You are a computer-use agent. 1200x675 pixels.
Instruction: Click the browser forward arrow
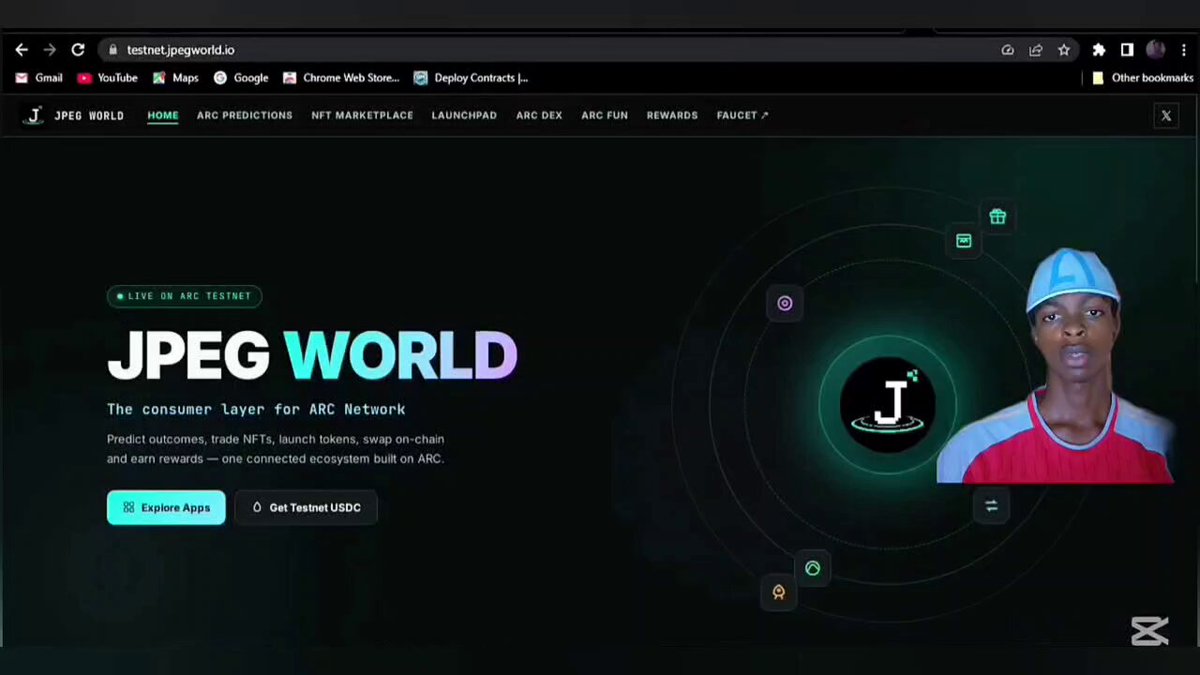[x=50, y=50]
